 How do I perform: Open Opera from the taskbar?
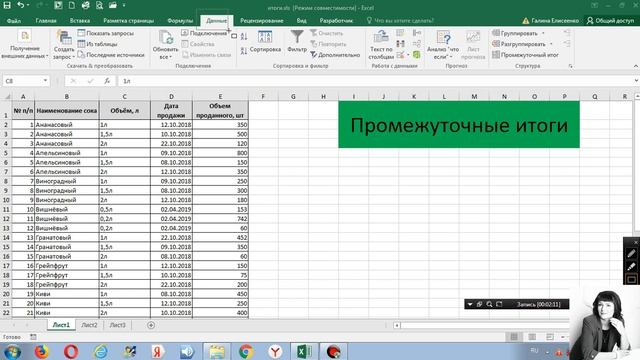point(71,351)
